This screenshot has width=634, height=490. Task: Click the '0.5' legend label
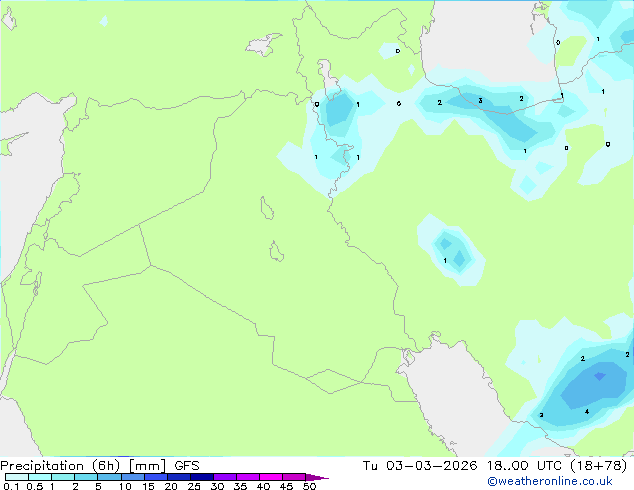click(x=35, y=486)
